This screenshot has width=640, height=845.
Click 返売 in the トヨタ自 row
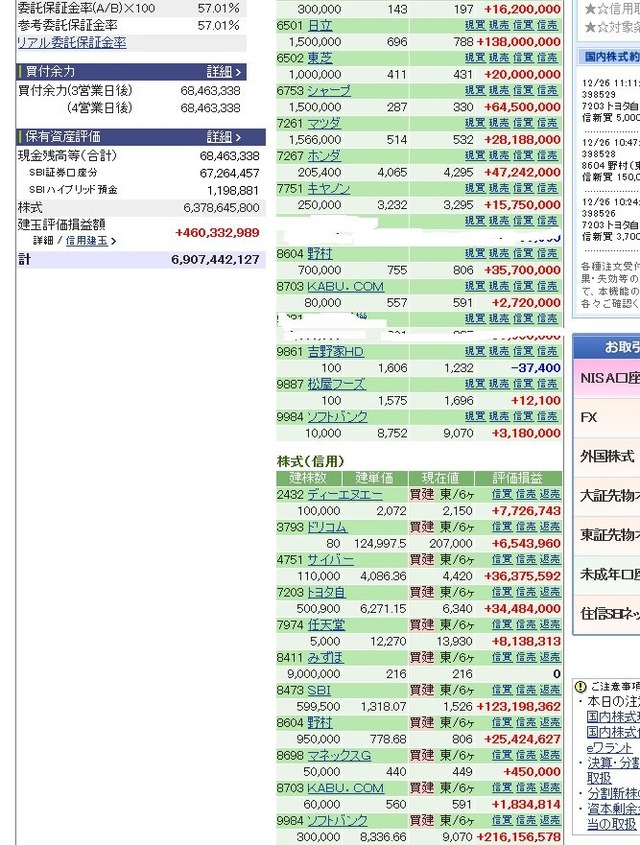point(550,593)
